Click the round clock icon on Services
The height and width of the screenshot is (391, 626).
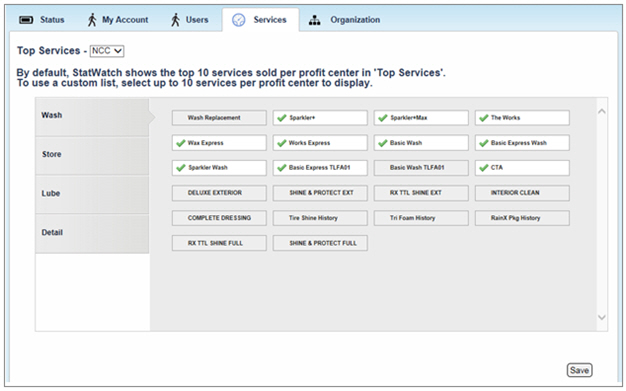tap(239, 20)
